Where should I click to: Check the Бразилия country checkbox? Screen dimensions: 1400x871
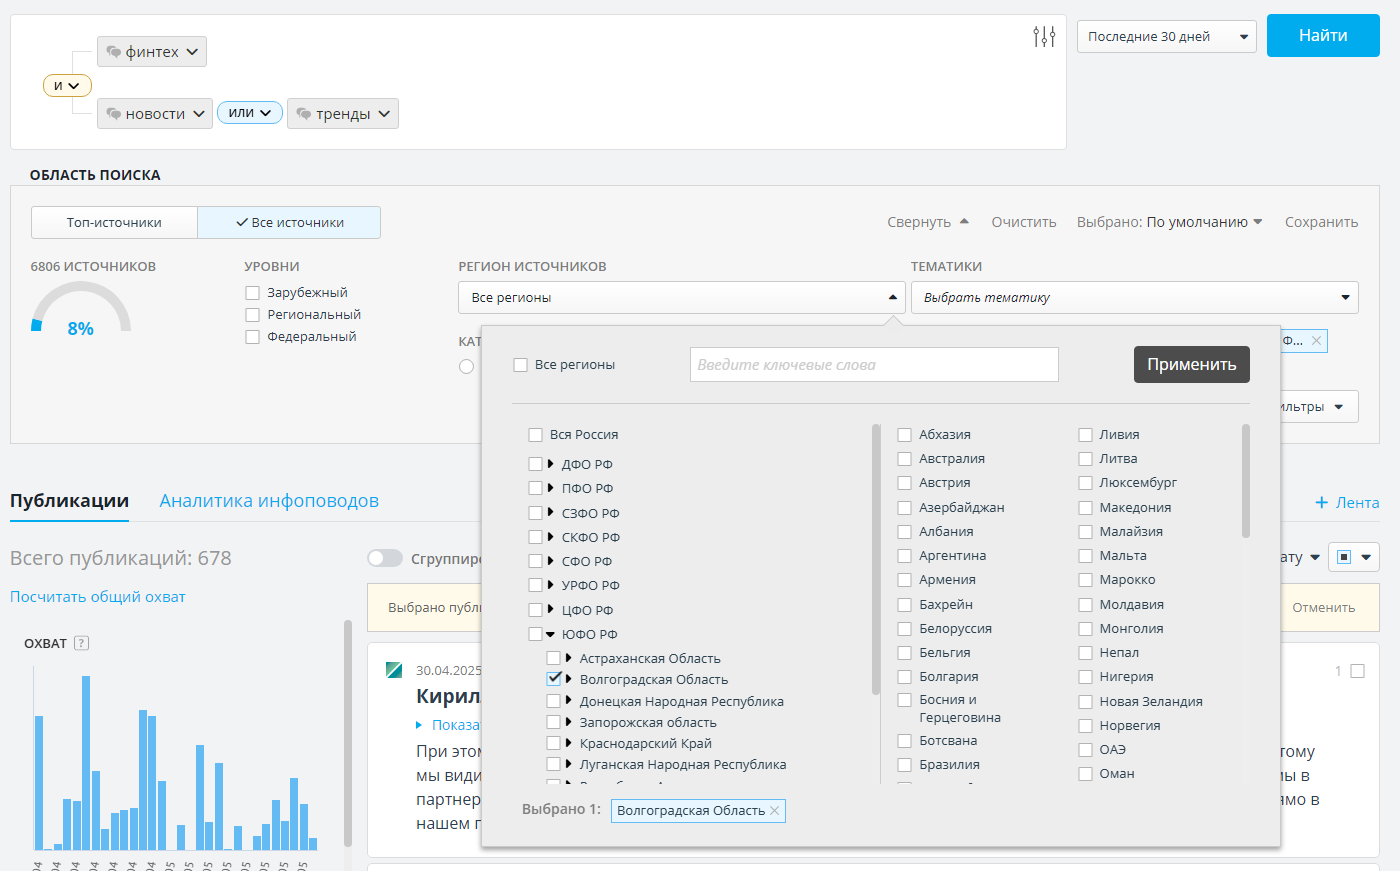(904, 765)
